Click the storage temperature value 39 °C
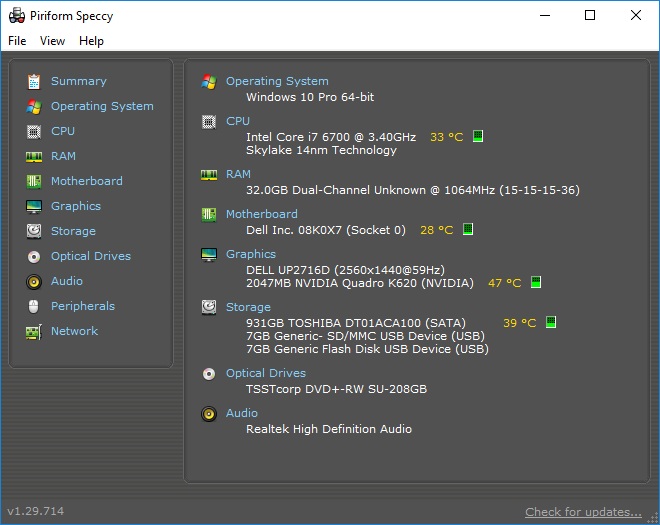This screenshot has width=660, height=525. tap(519, 323)
